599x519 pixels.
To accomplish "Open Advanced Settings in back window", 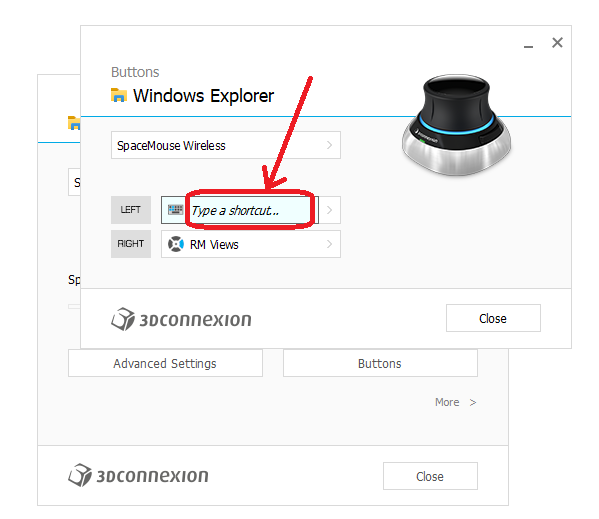I will (x=165, y=363).
